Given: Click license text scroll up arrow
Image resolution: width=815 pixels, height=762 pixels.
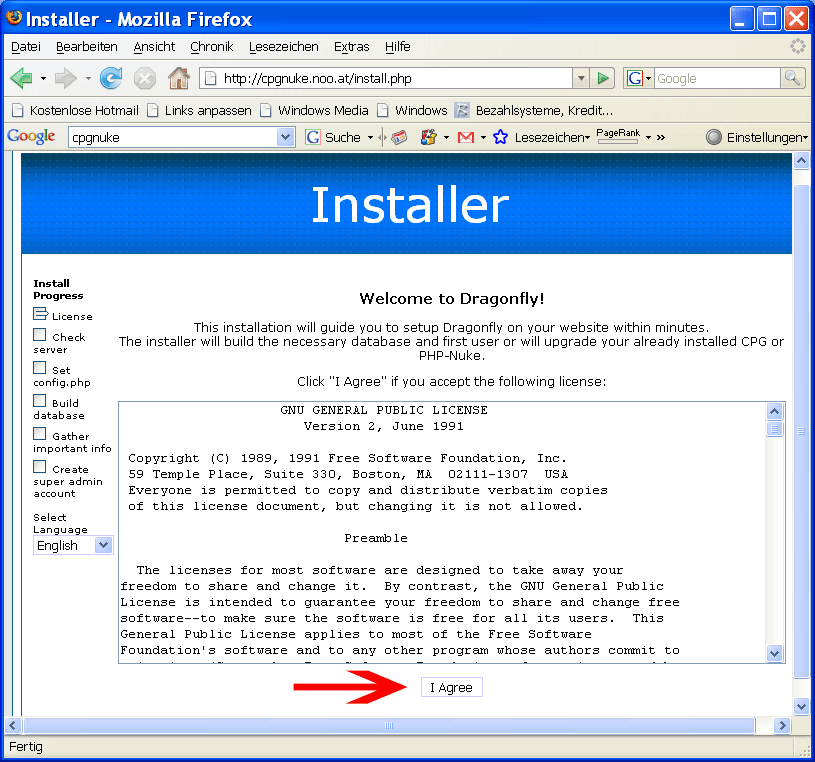Looking at the screenshot, I should 774,412.
